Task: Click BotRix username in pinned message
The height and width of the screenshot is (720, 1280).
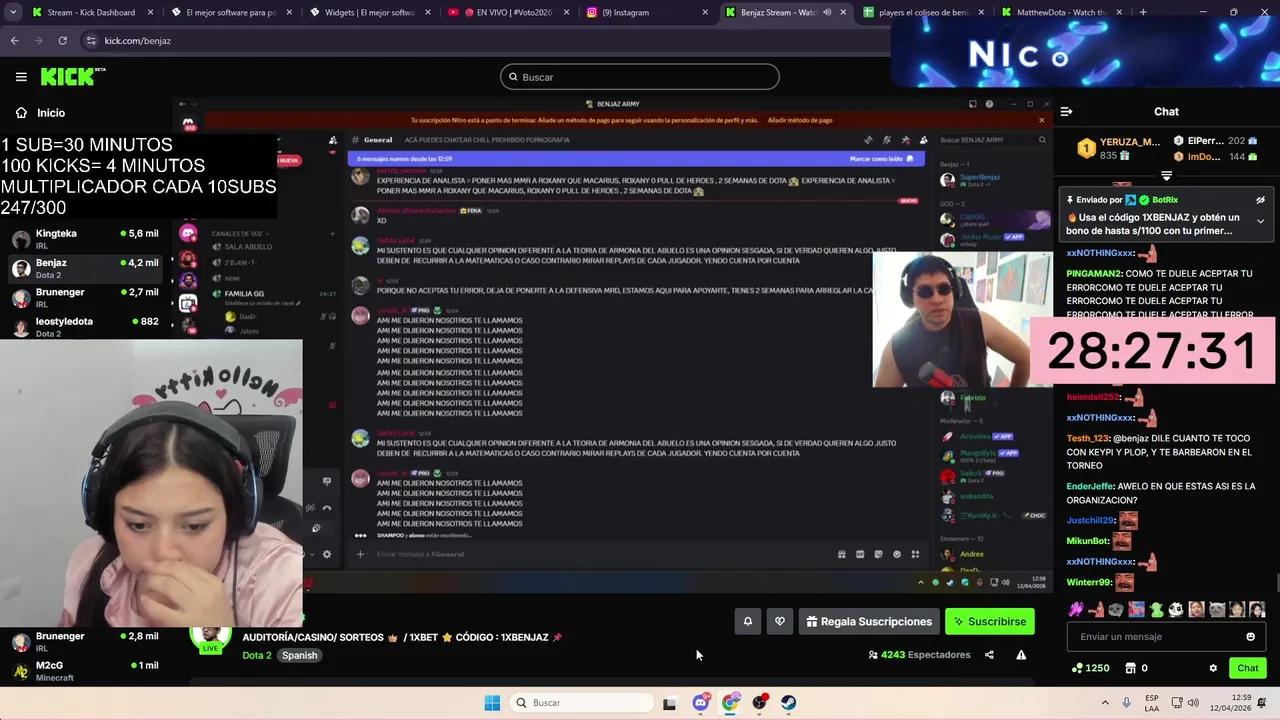Action: point(1164,200)
